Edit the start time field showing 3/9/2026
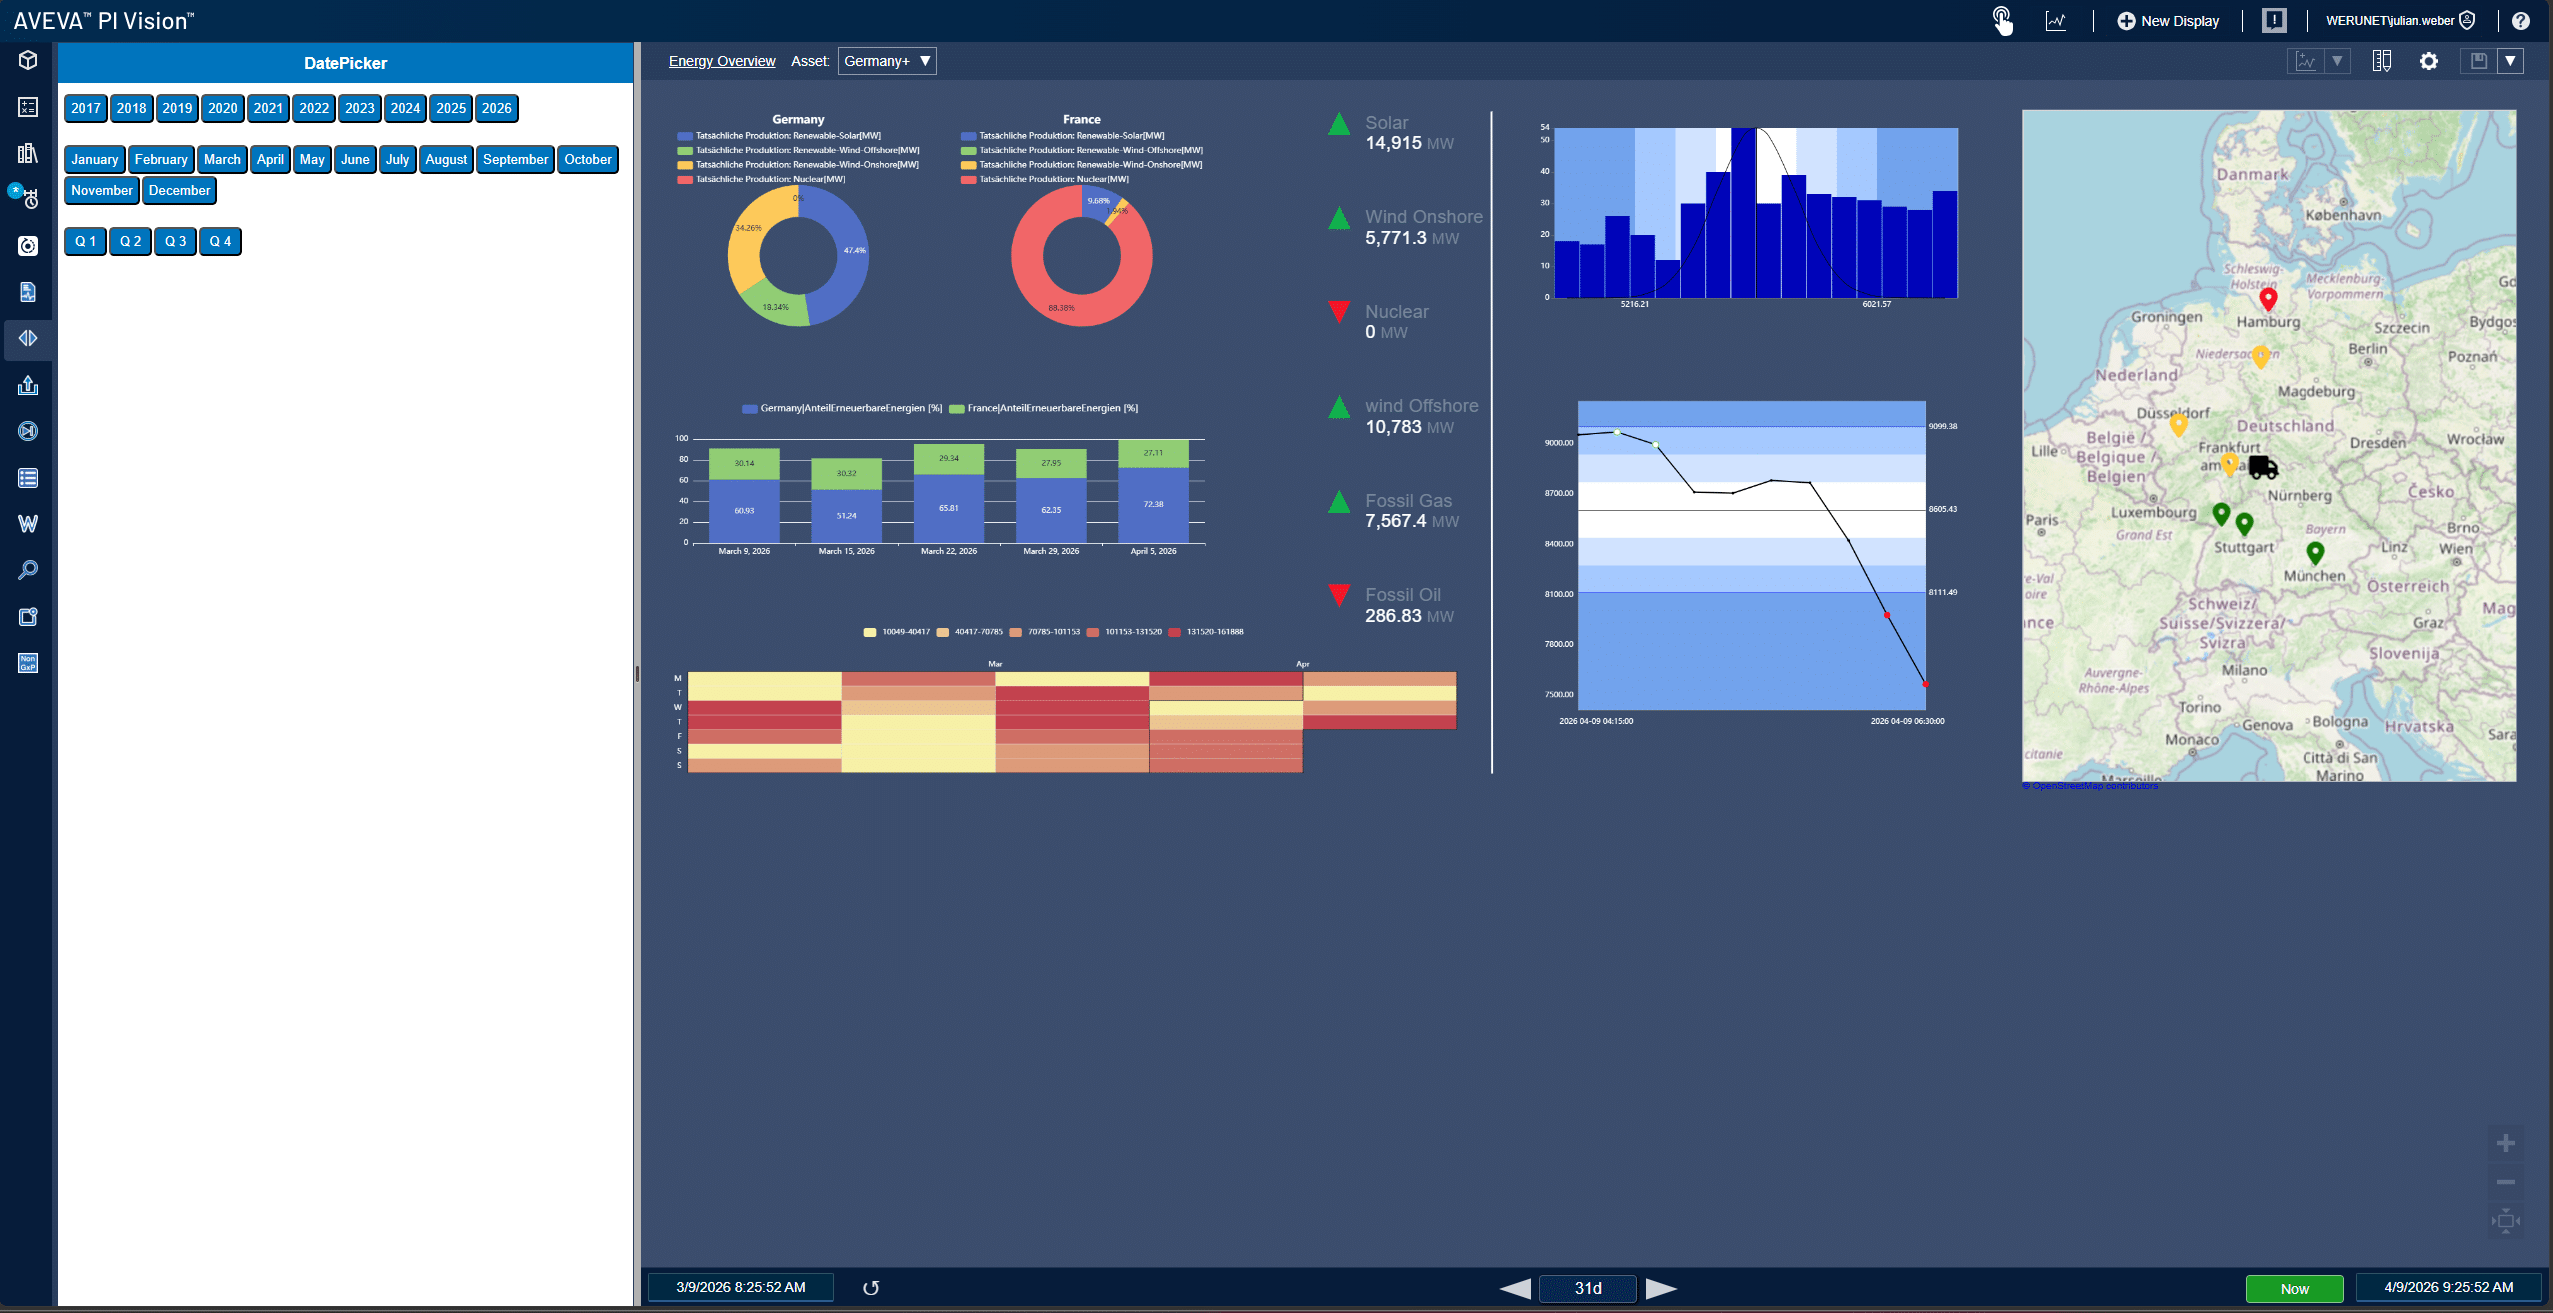 pyautogui.click(x=740, y=1287)
